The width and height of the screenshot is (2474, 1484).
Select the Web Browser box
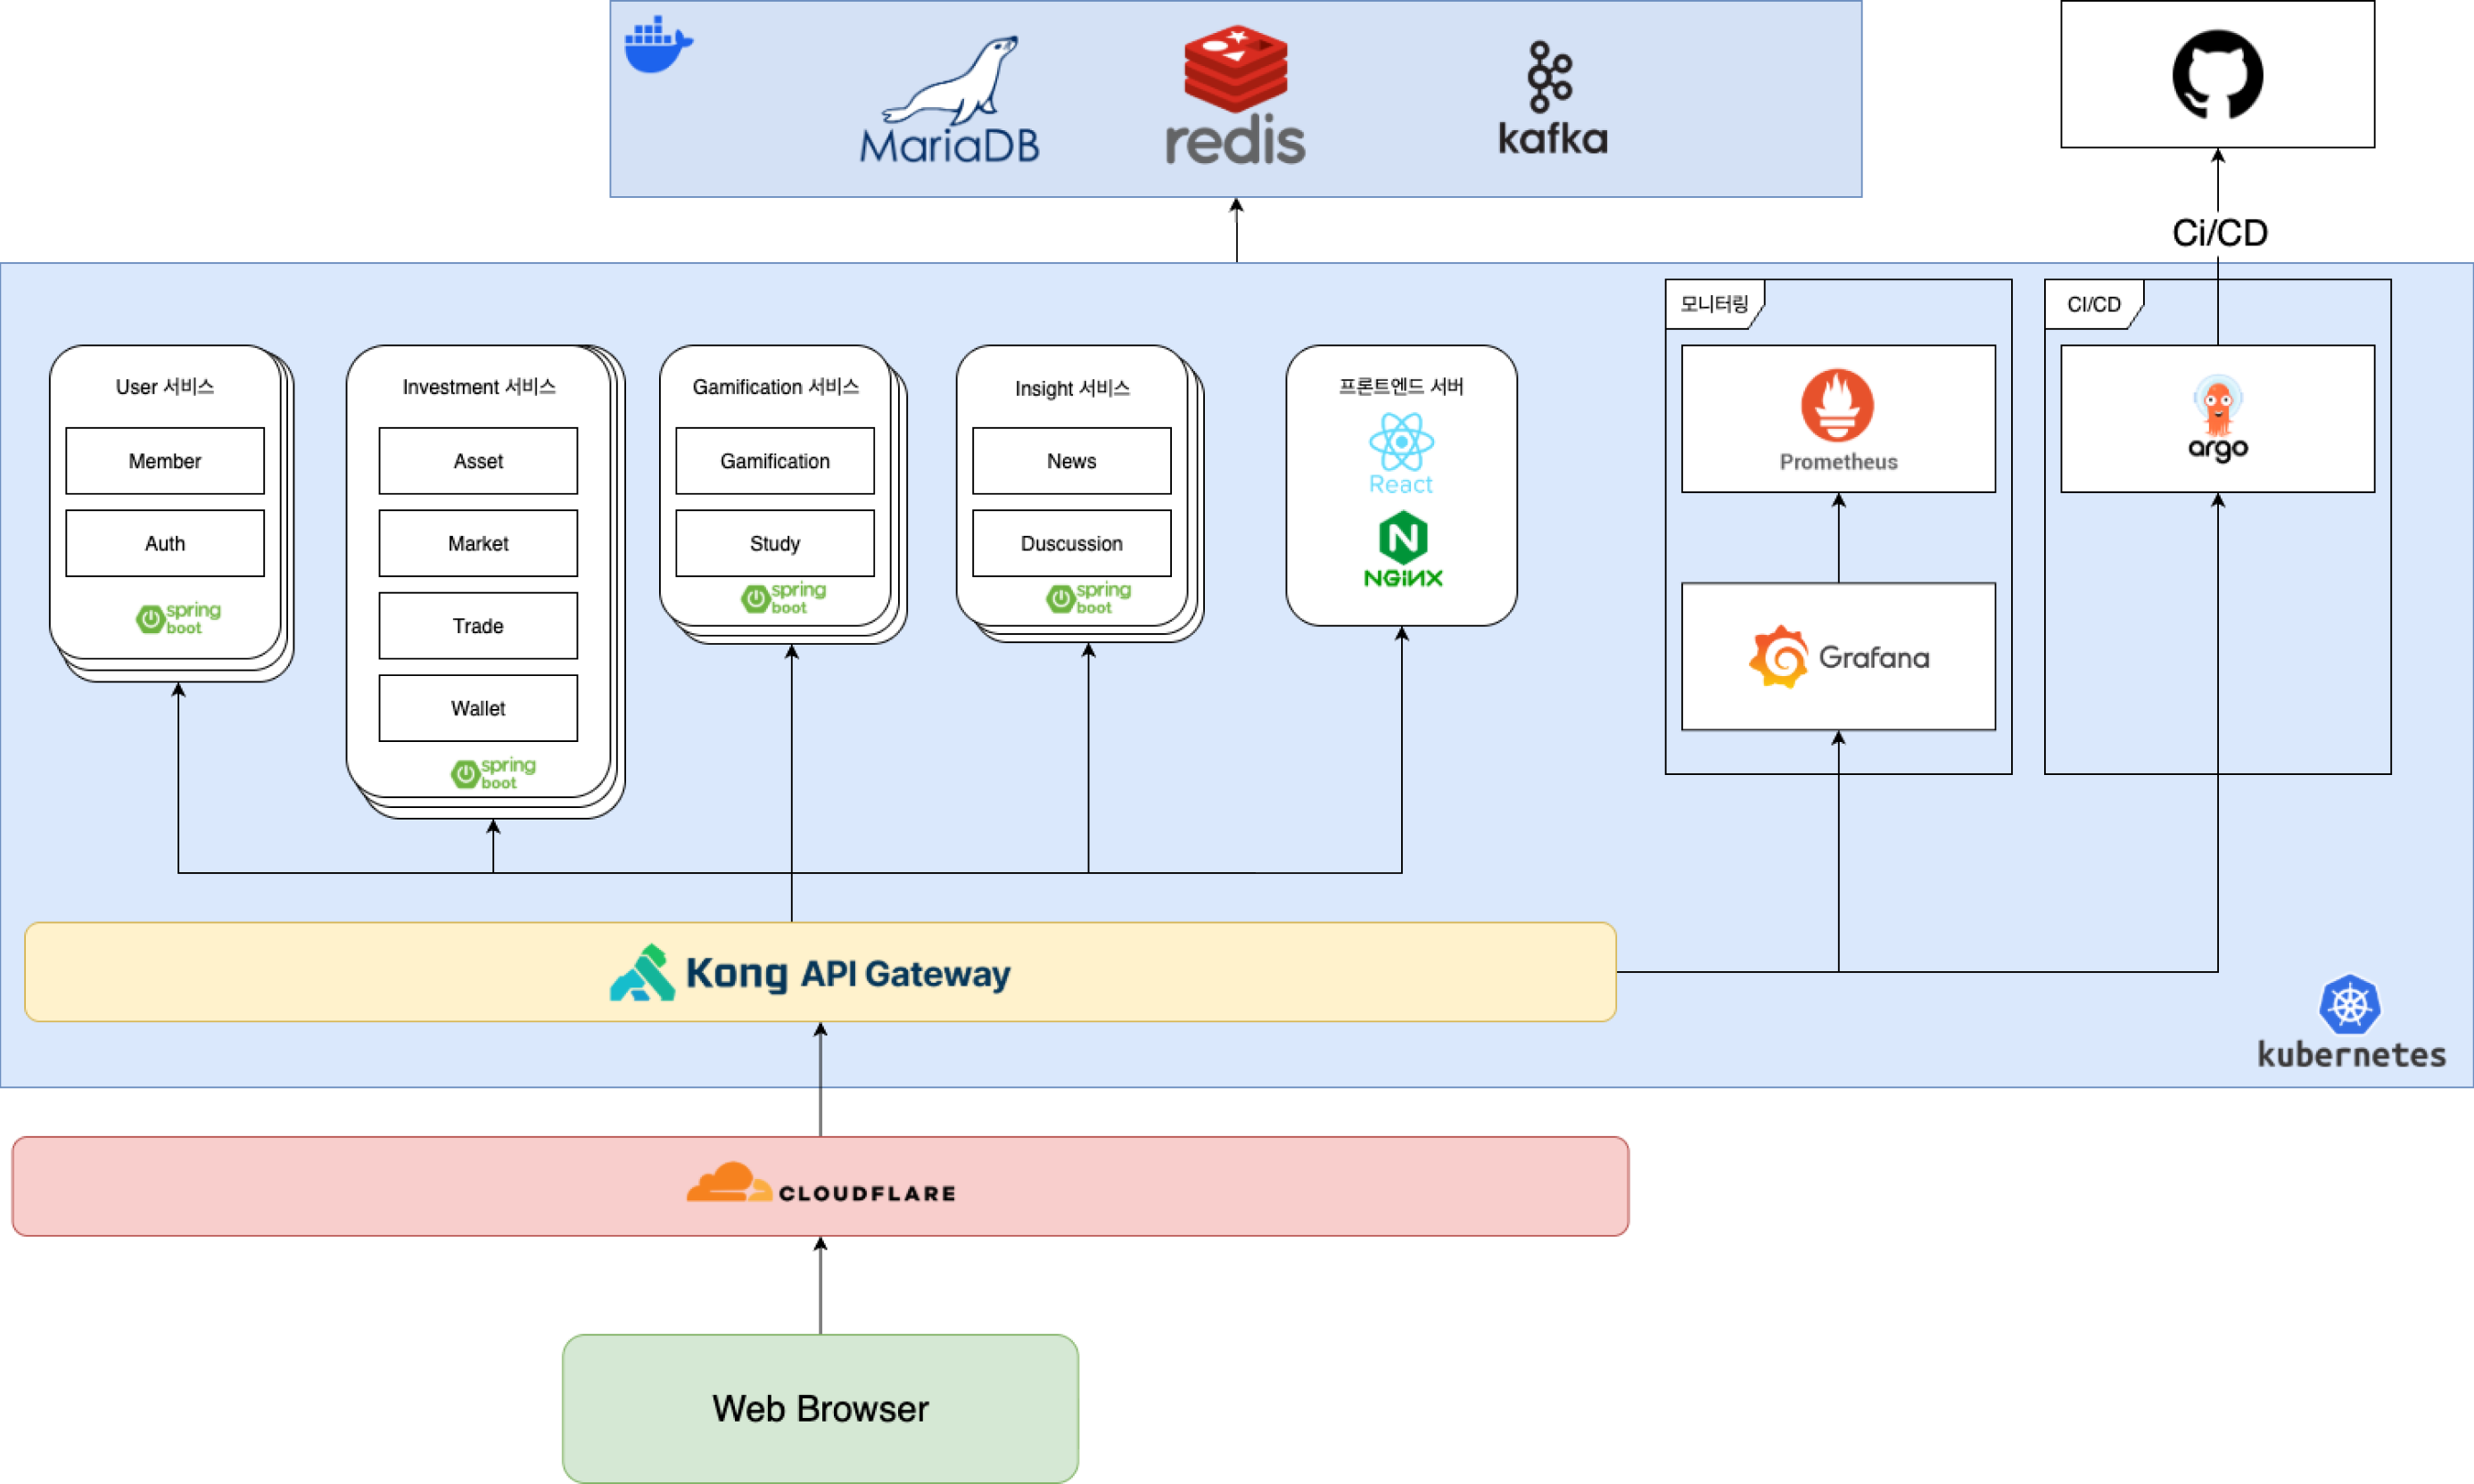tap(820, 1408)
